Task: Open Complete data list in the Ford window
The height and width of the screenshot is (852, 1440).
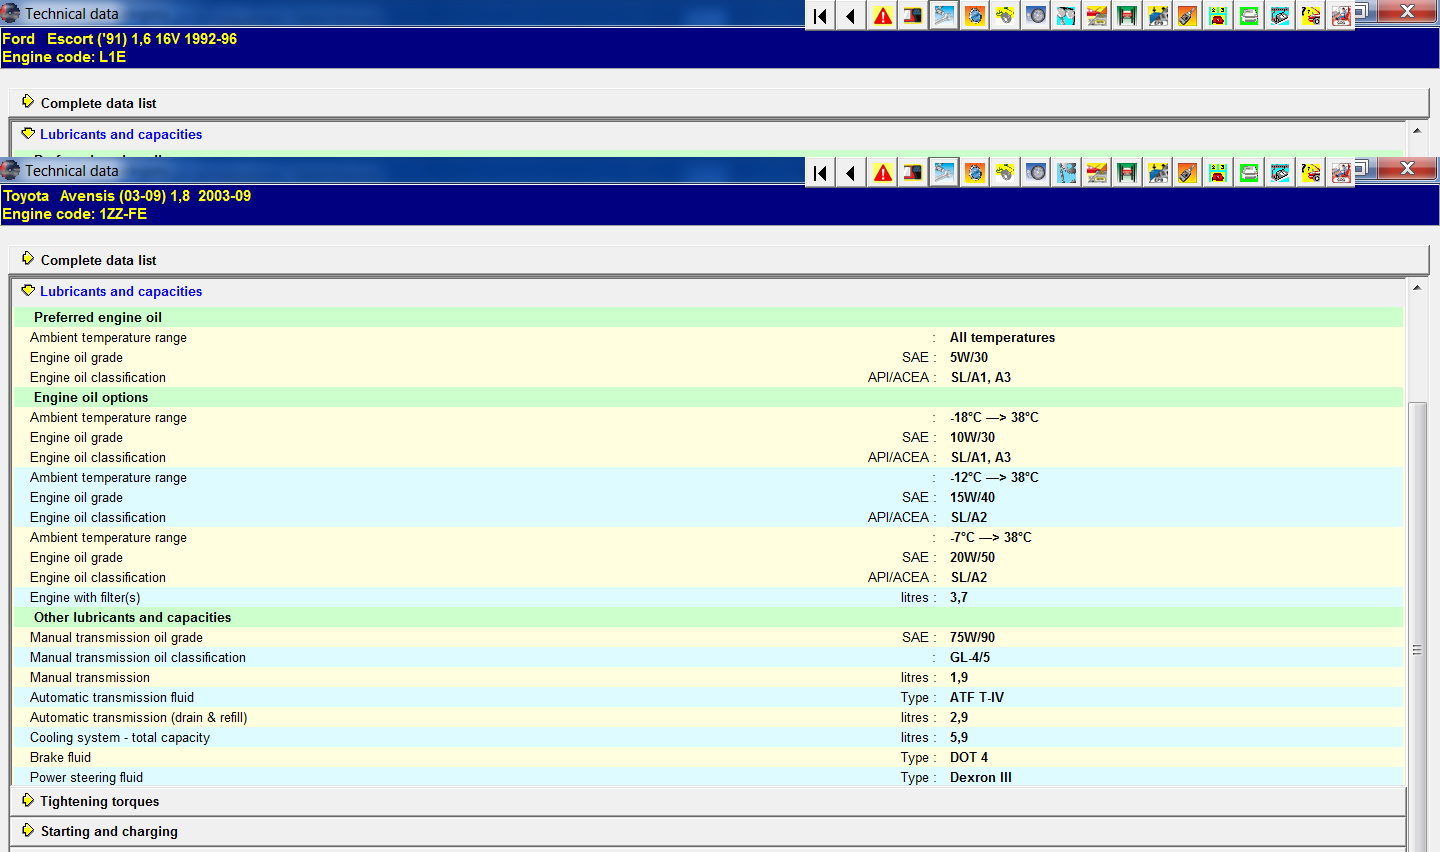Action: click(x=98, y=103)
